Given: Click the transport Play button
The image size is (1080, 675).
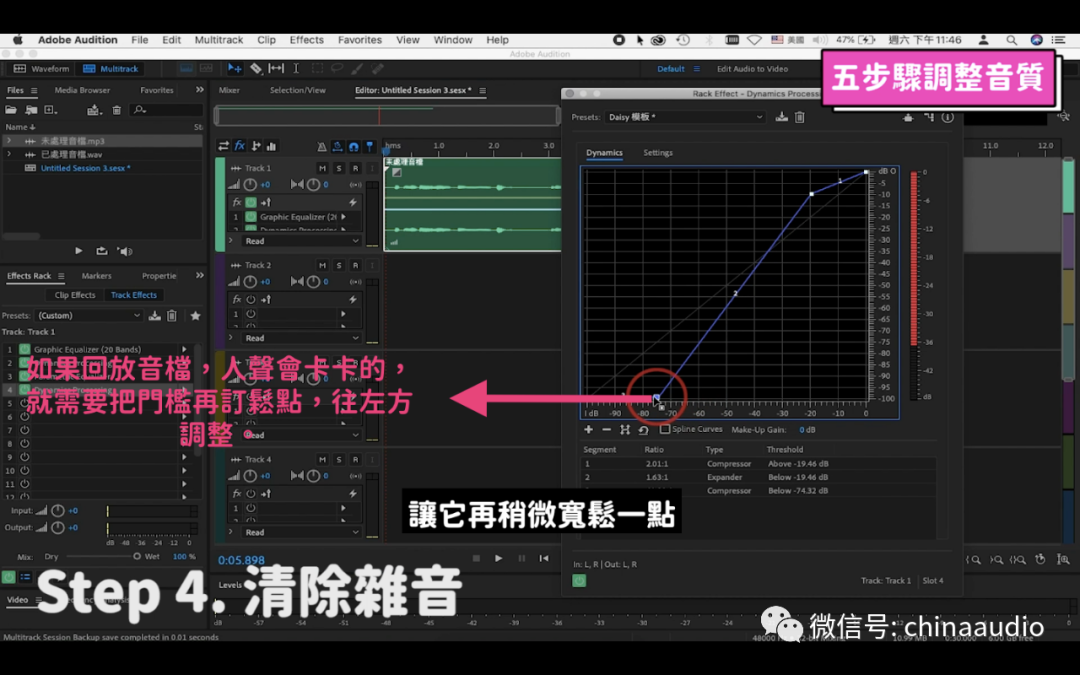Looking at the screenshot, I should 499,558.
